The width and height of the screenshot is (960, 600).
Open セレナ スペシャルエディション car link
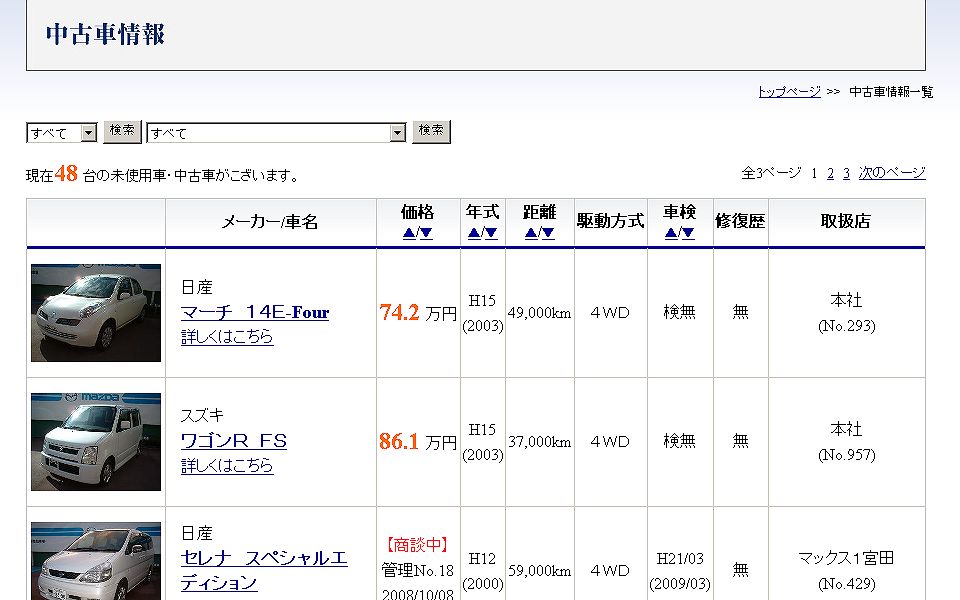pos(264,570)
